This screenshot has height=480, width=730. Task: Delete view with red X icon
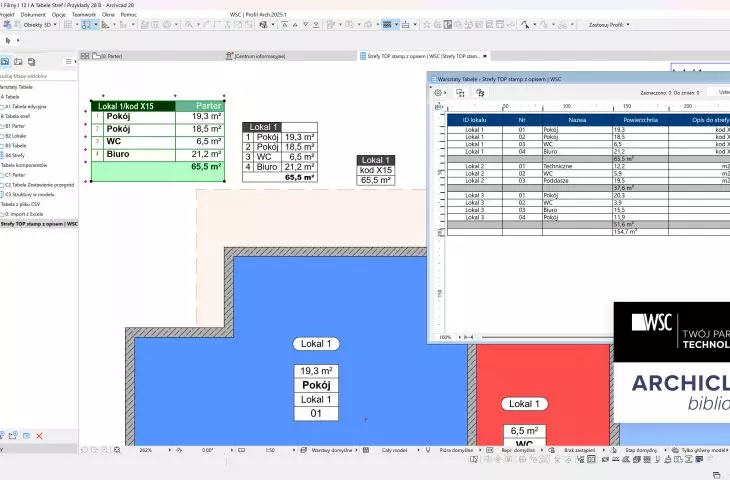point(40,436)
